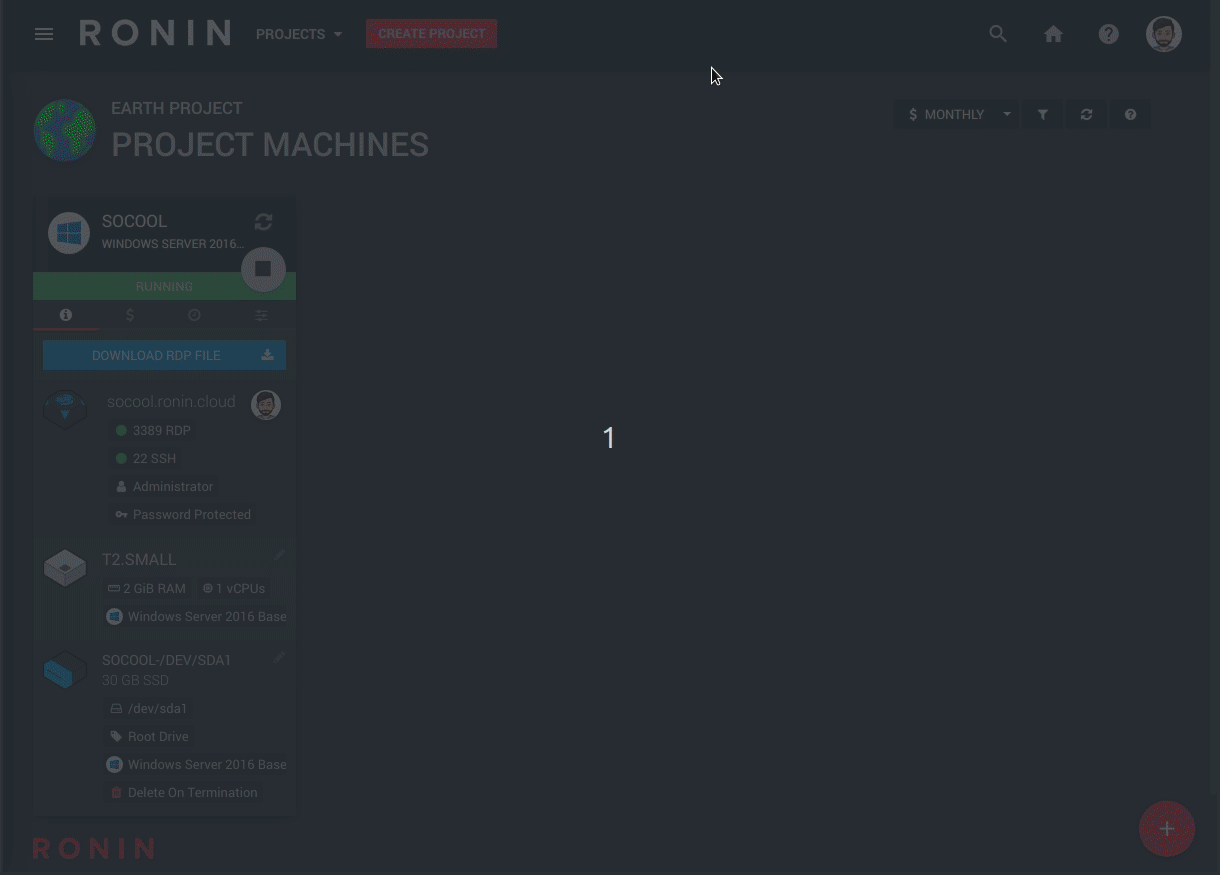Switch to the cost dollar tab
Viewport: 1220px width, 875px height.
[x=130, y=315]
